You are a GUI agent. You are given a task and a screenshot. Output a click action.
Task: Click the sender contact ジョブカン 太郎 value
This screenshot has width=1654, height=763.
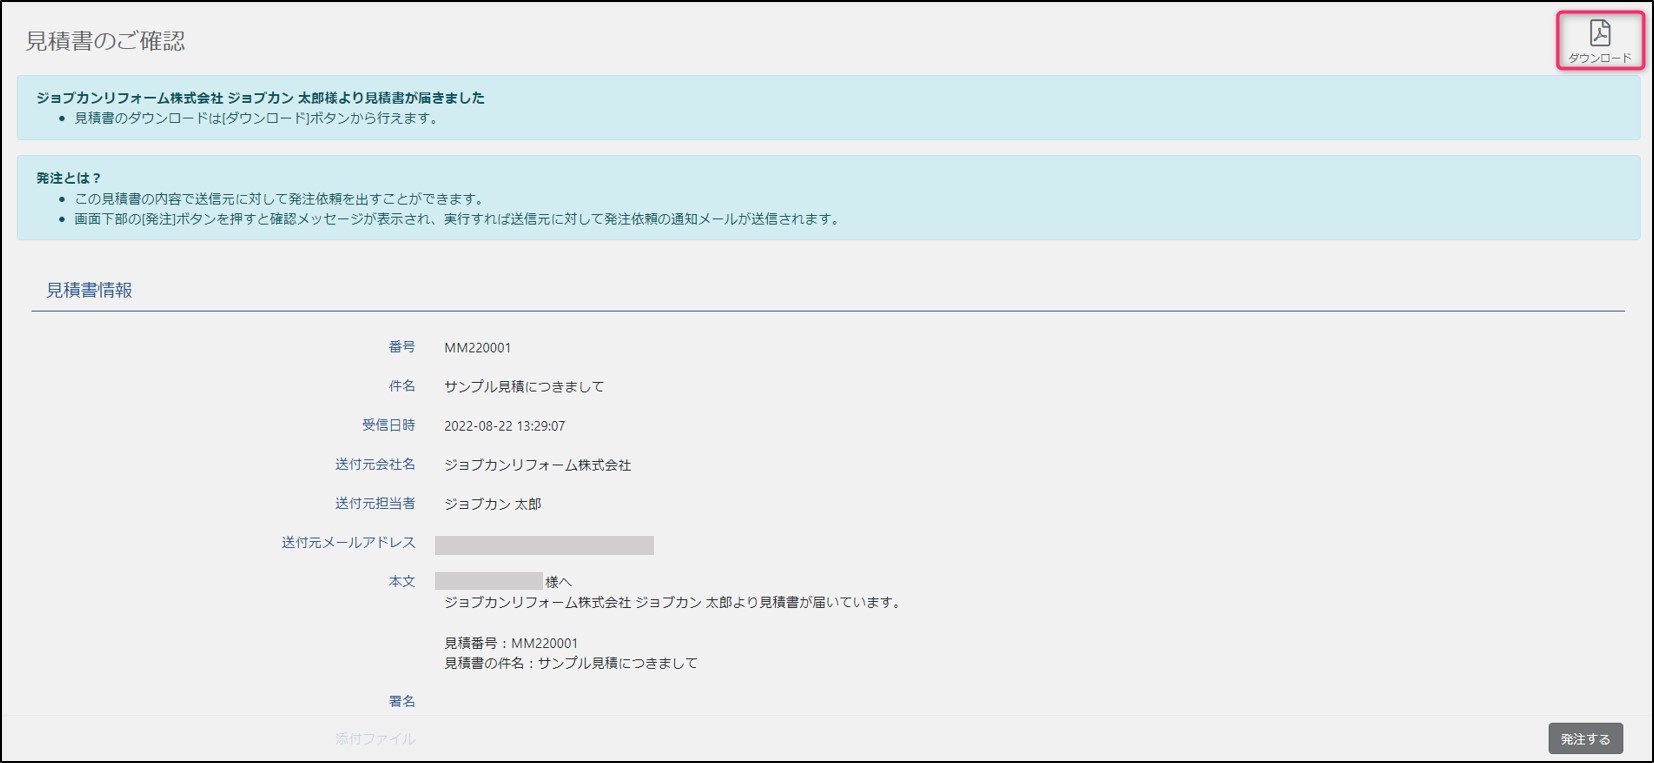click(x=492, y=504)
